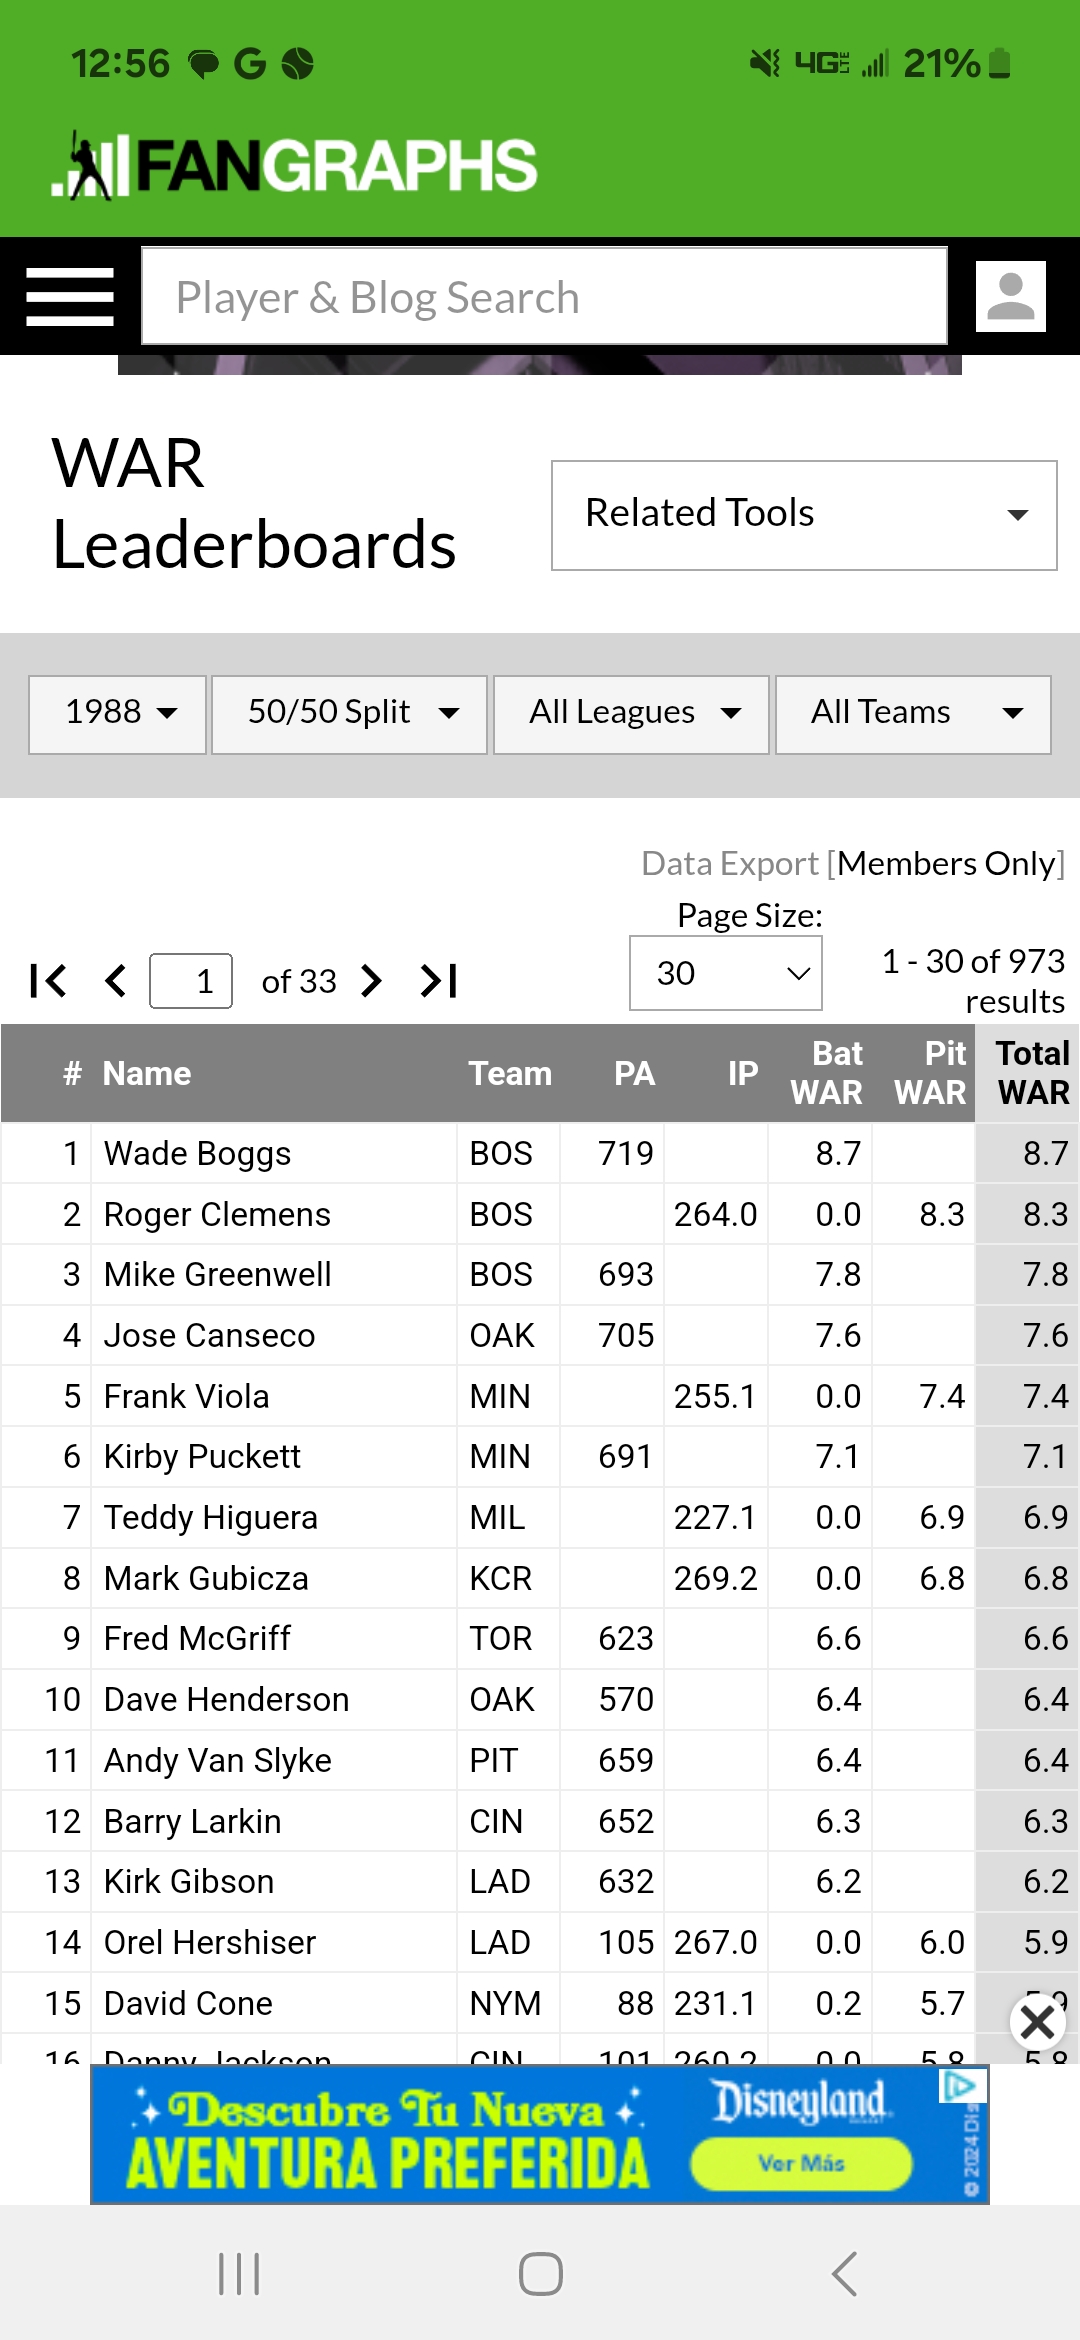Image resolution: width=1080 pixels, height=2340 pixels.
Task: Open the All Leagues dropdown
Action: (631, 714)
